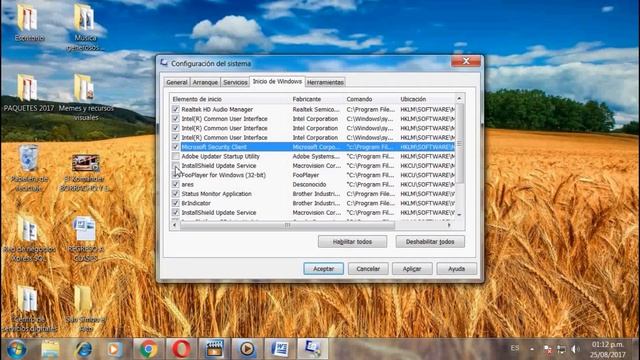
Task: Uncheck Microsoft Security Client startup item
Action: tap(176, 147)
